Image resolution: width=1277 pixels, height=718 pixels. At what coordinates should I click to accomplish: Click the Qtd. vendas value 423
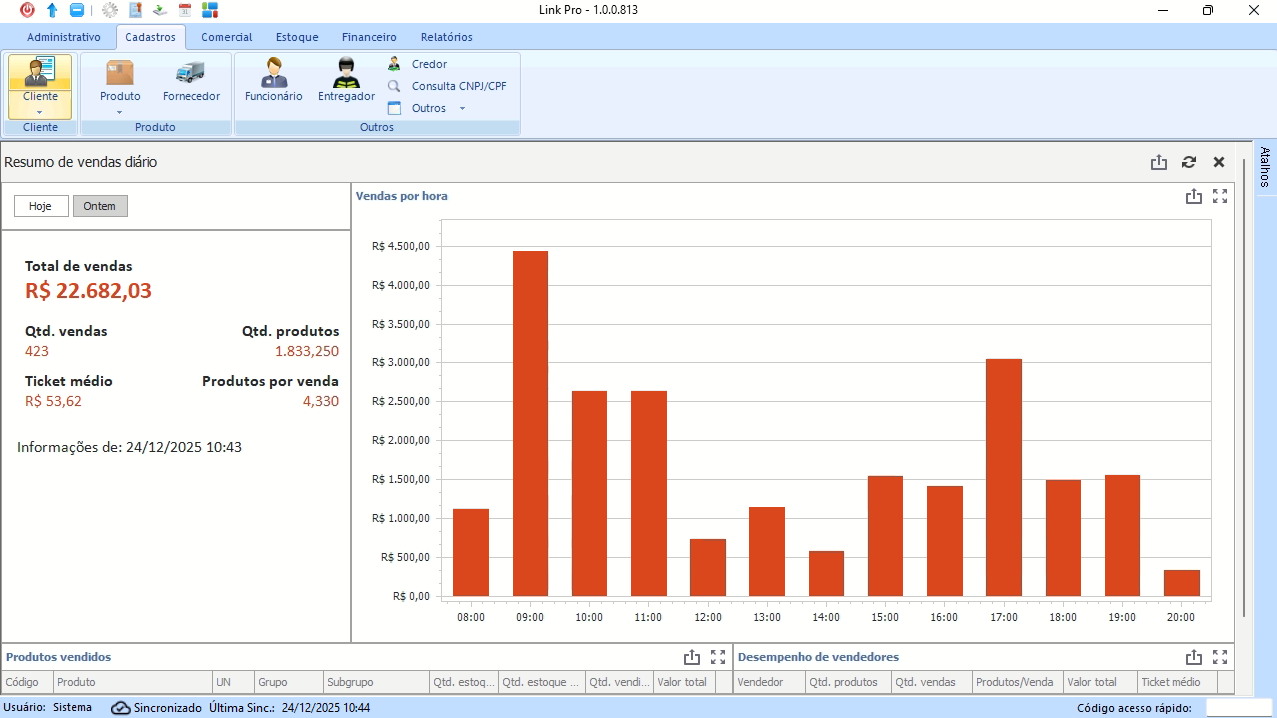(37, 351)
